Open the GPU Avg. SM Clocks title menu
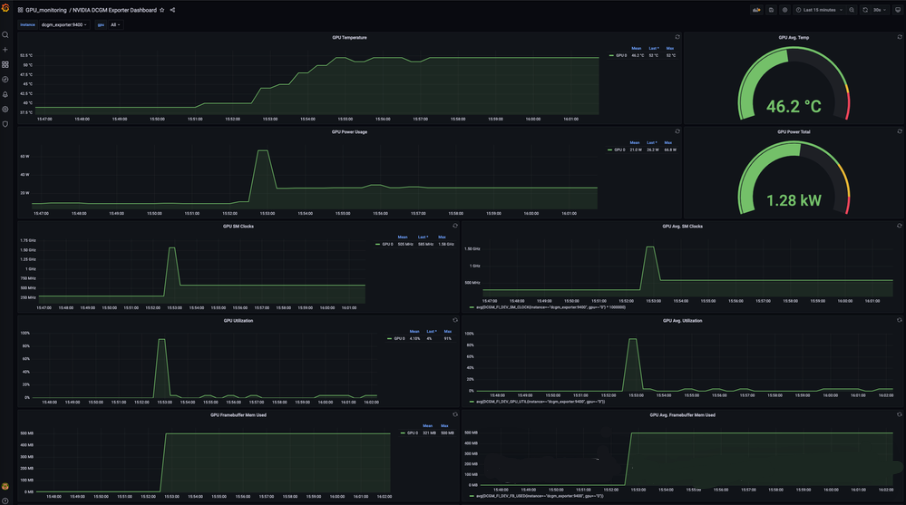The height and width of the screenshot is (505, 906). pos(682,226)
